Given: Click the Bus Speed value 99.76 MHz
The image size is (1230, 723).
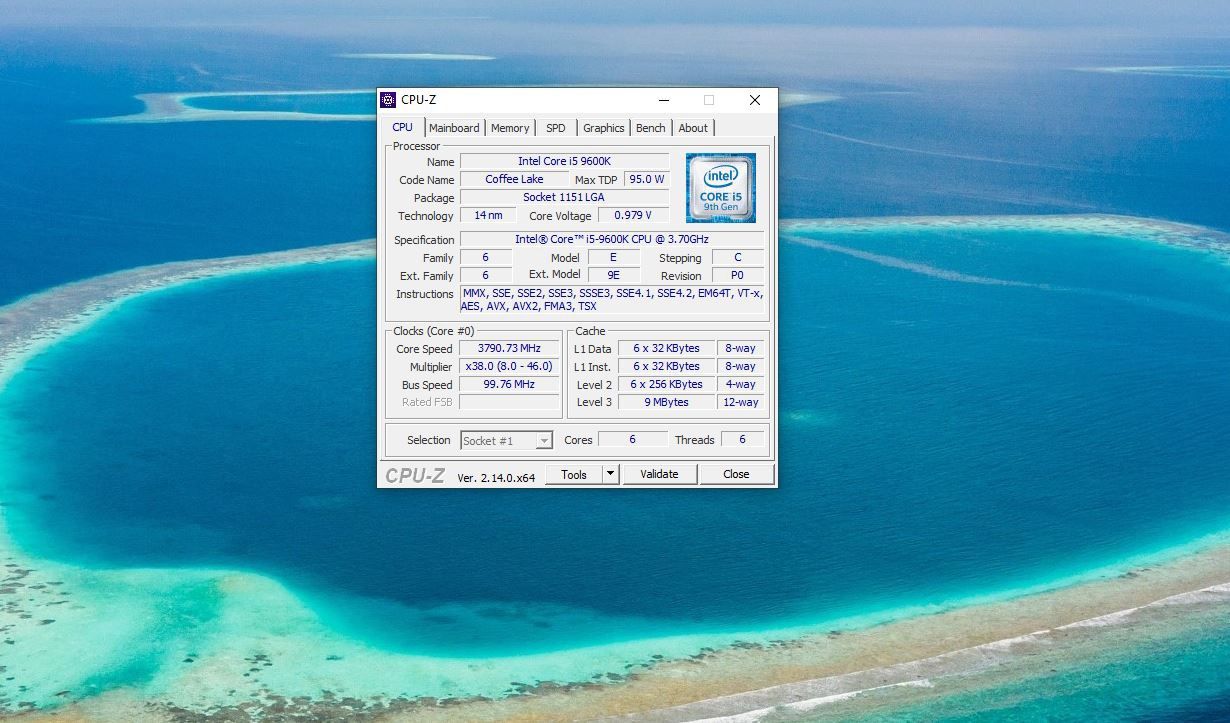Looking at the screenshot, I should pos(509,385).
